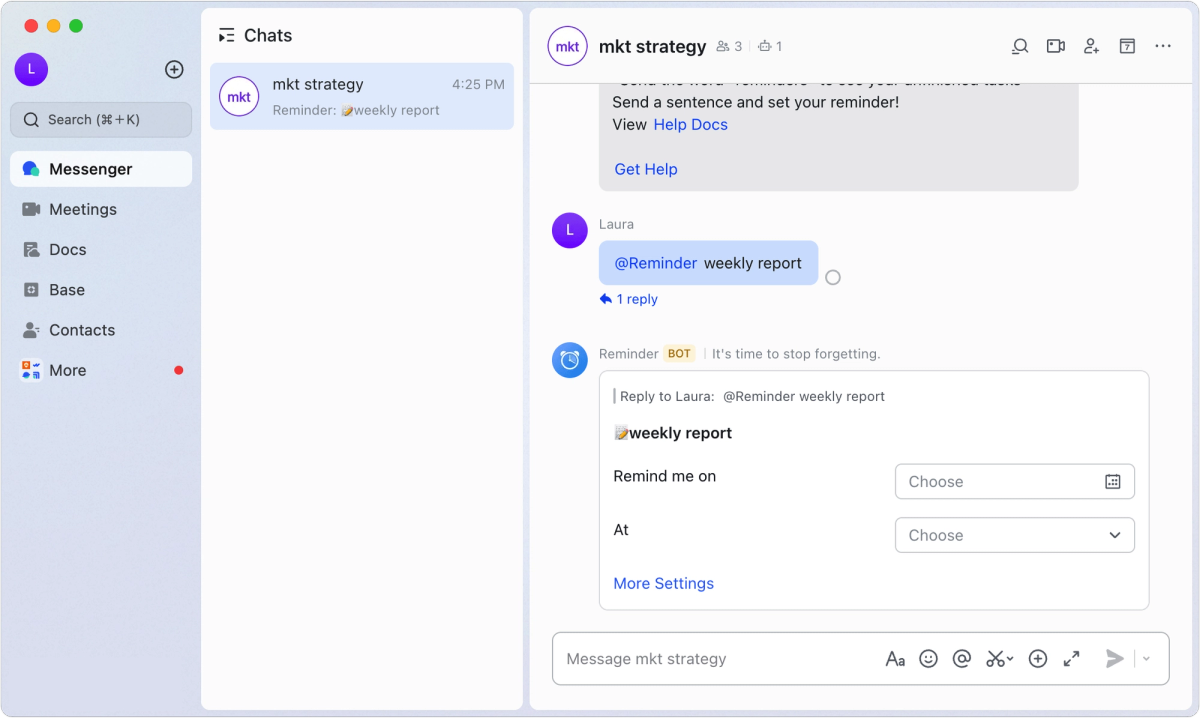Open More apps in the sidebar
The width and height of the screenshot is (1200, 718).
[x=101, y=370]
